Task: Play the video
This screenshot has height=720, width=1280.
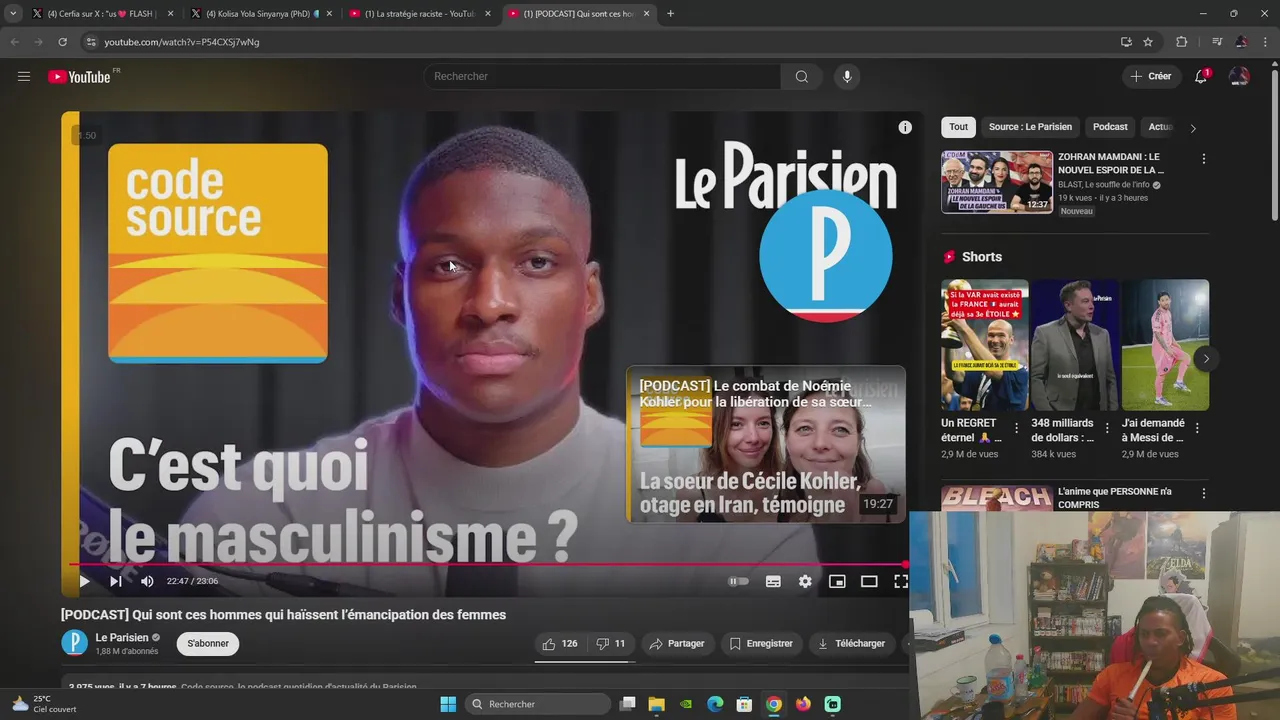Action: (x=84, y=581)
